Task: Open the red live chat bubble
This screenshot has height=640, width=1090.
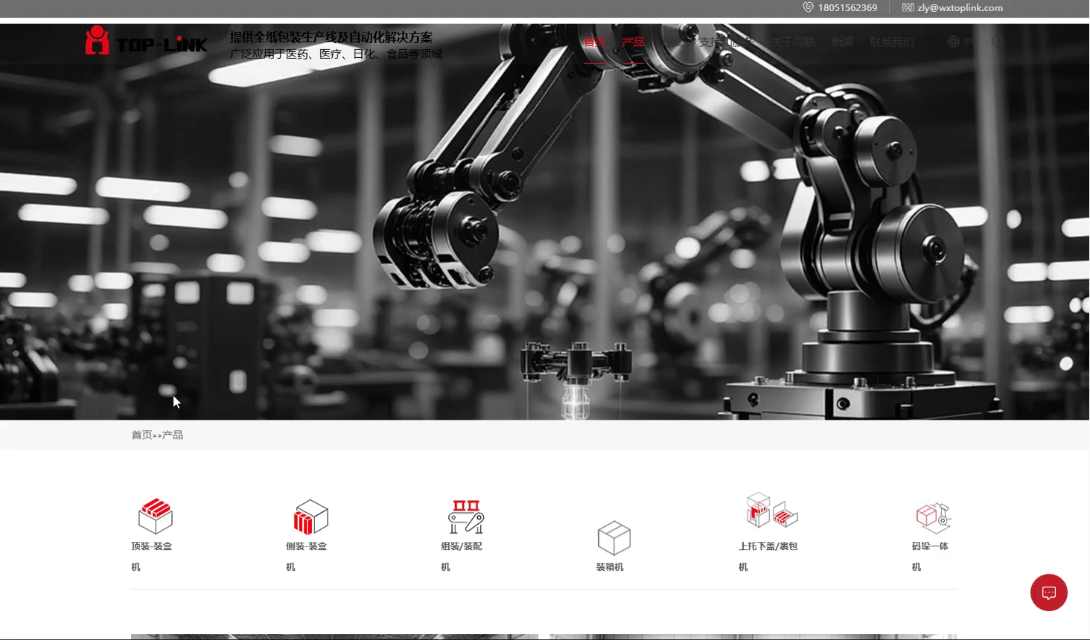Action: pyautogui.click(x=1048, y=592)
